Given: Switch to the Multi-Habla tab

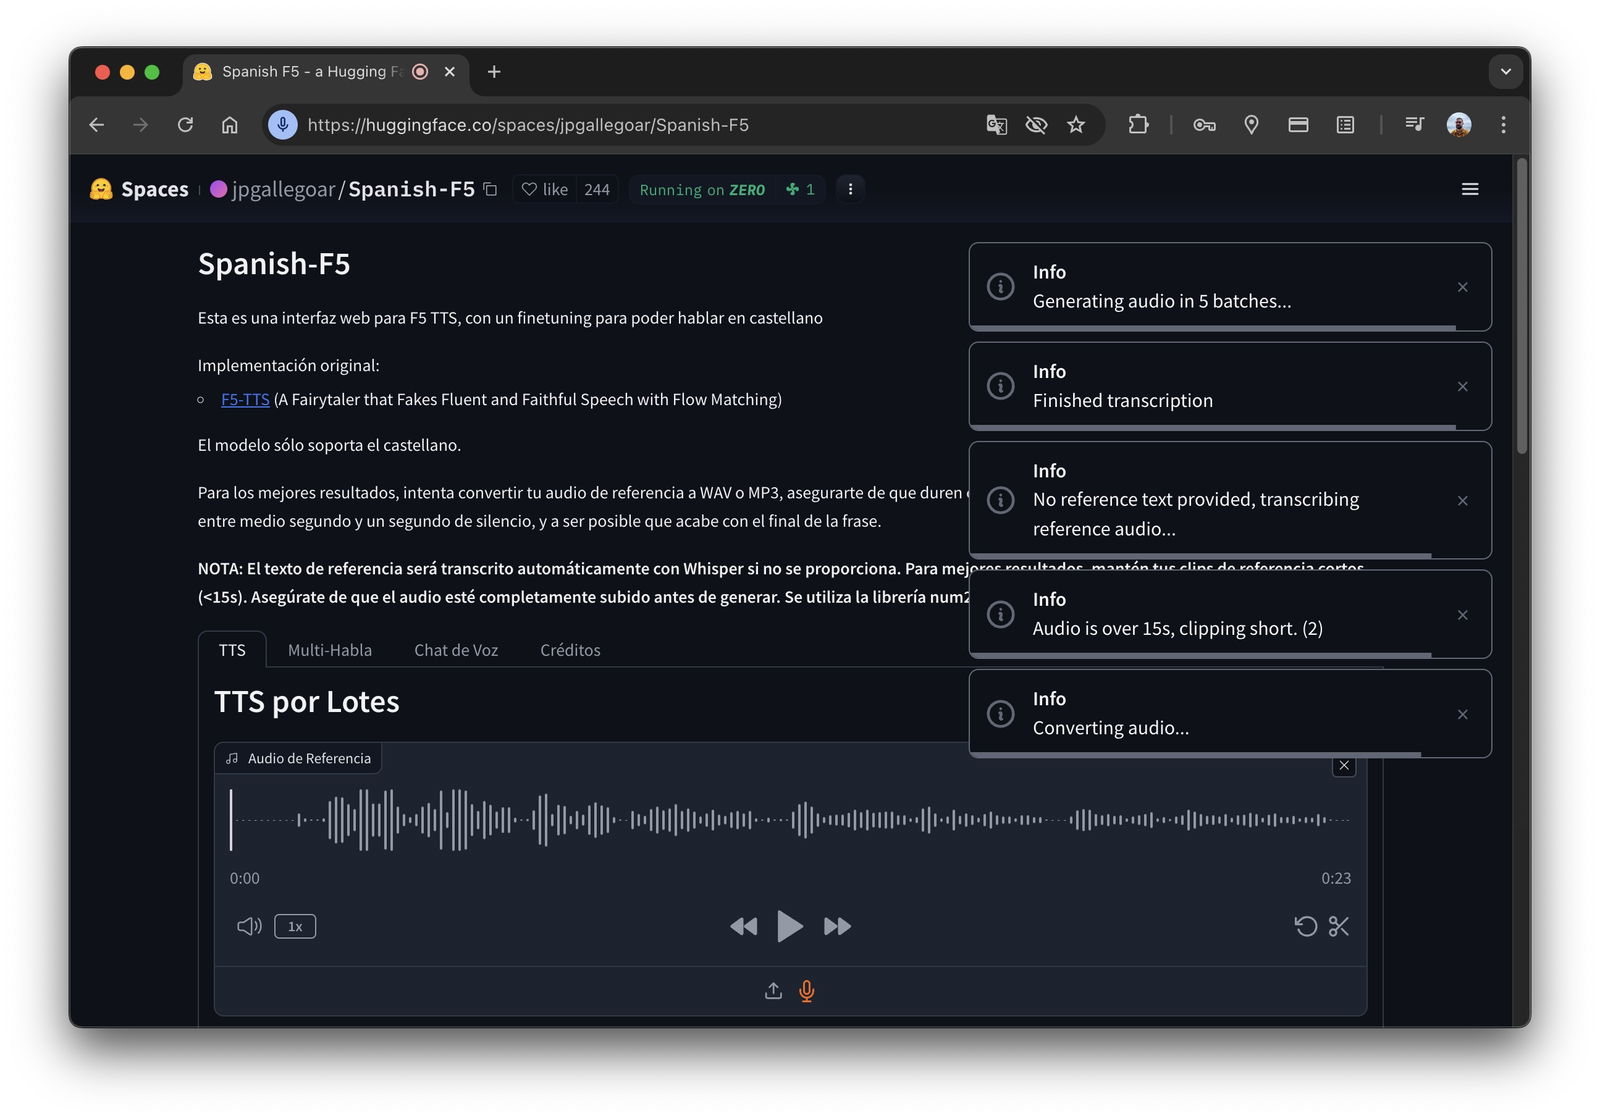Looking at the screenshot, I should pos(330,650).
